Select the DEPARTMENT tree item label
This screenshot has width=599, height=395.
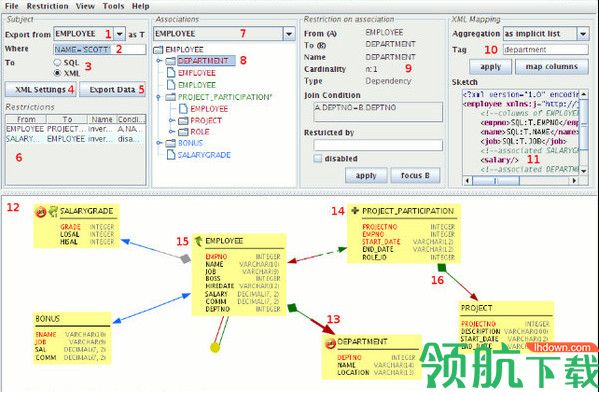point(206,61)
